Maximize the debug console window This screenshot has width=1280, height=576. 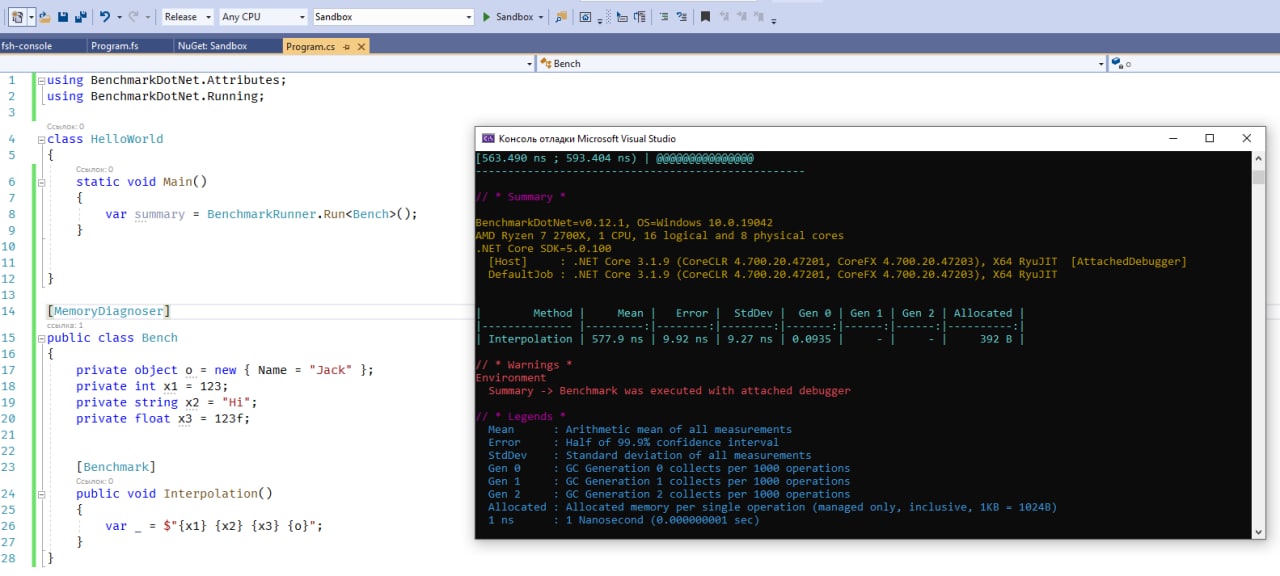click(1209, 138)
